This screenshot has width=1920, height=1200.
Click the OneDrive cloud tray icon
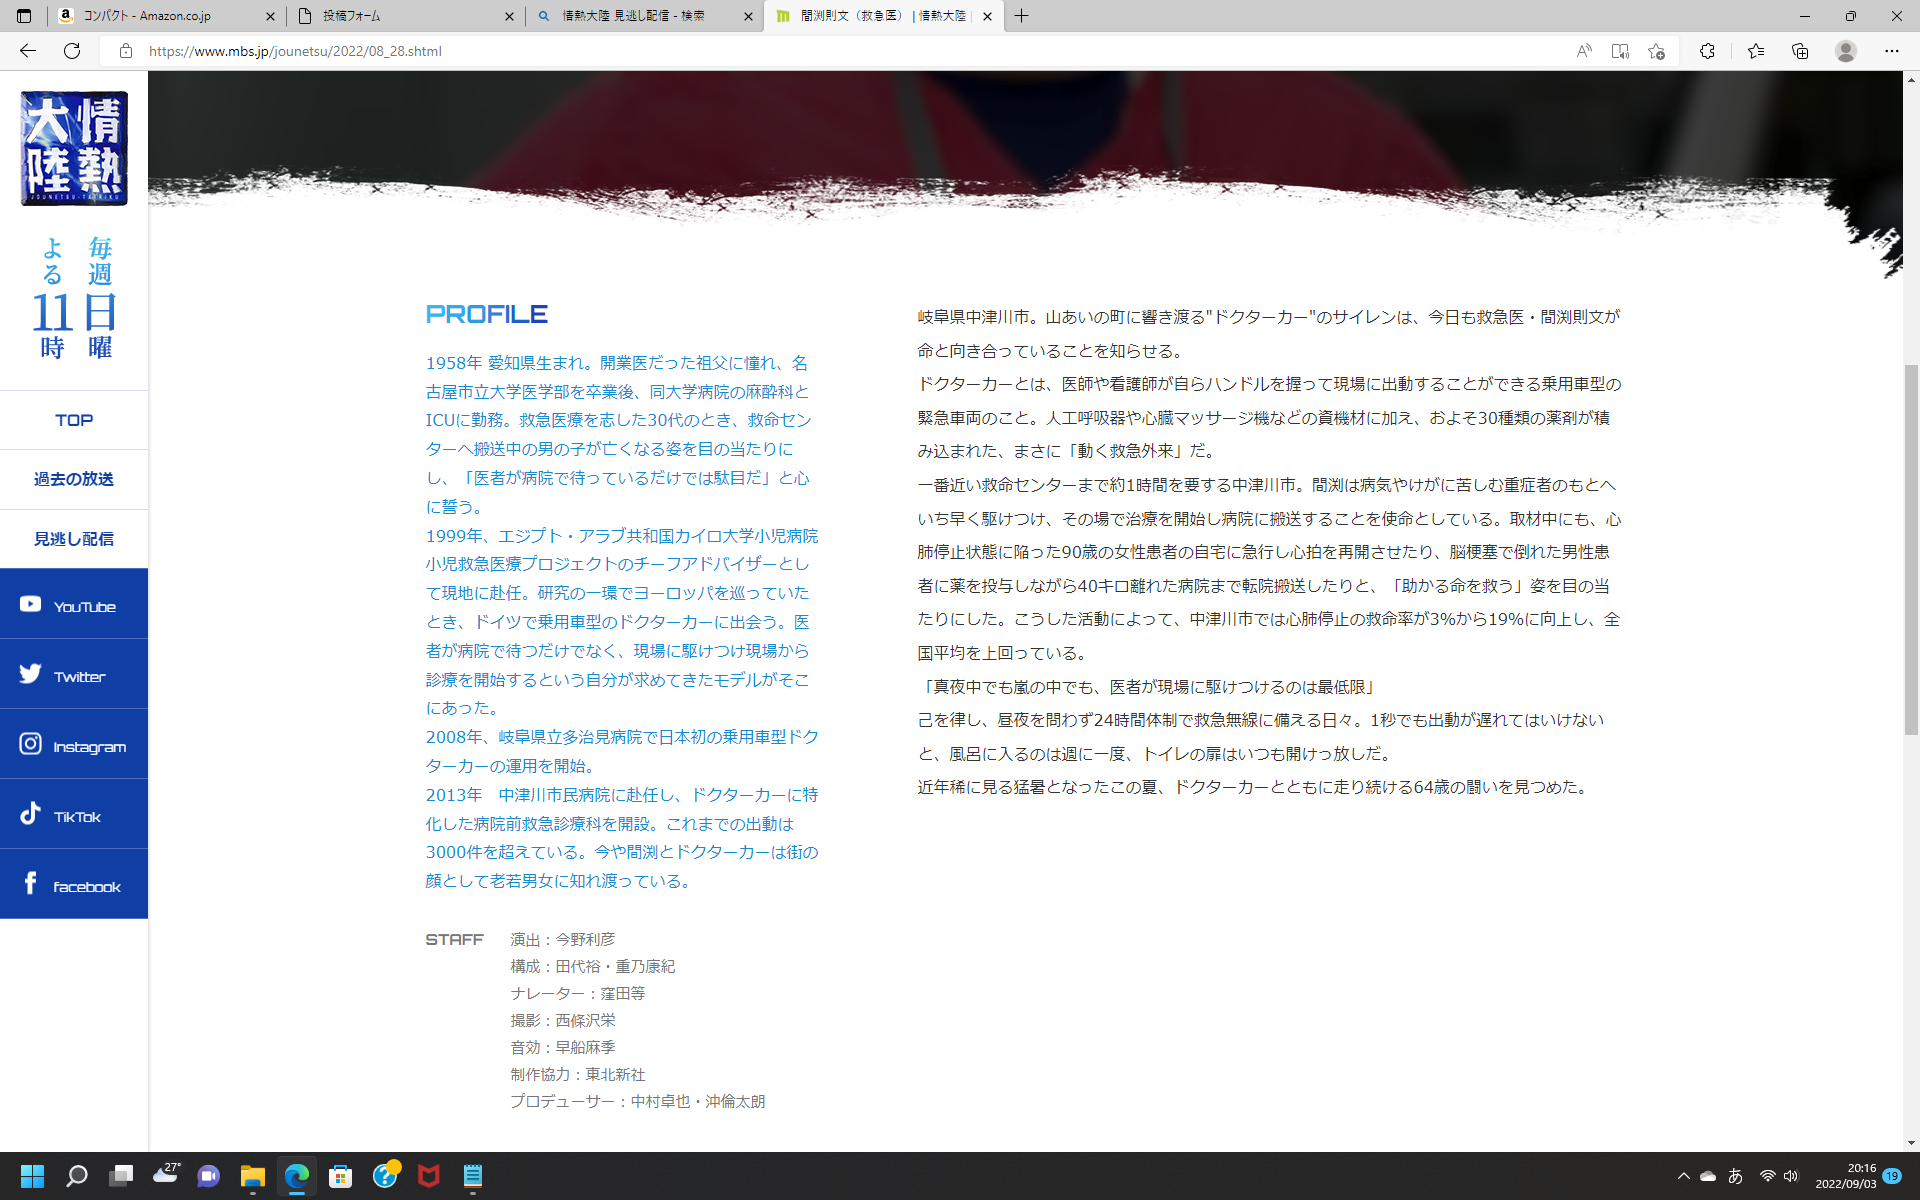click(x=1708, y=1176)
